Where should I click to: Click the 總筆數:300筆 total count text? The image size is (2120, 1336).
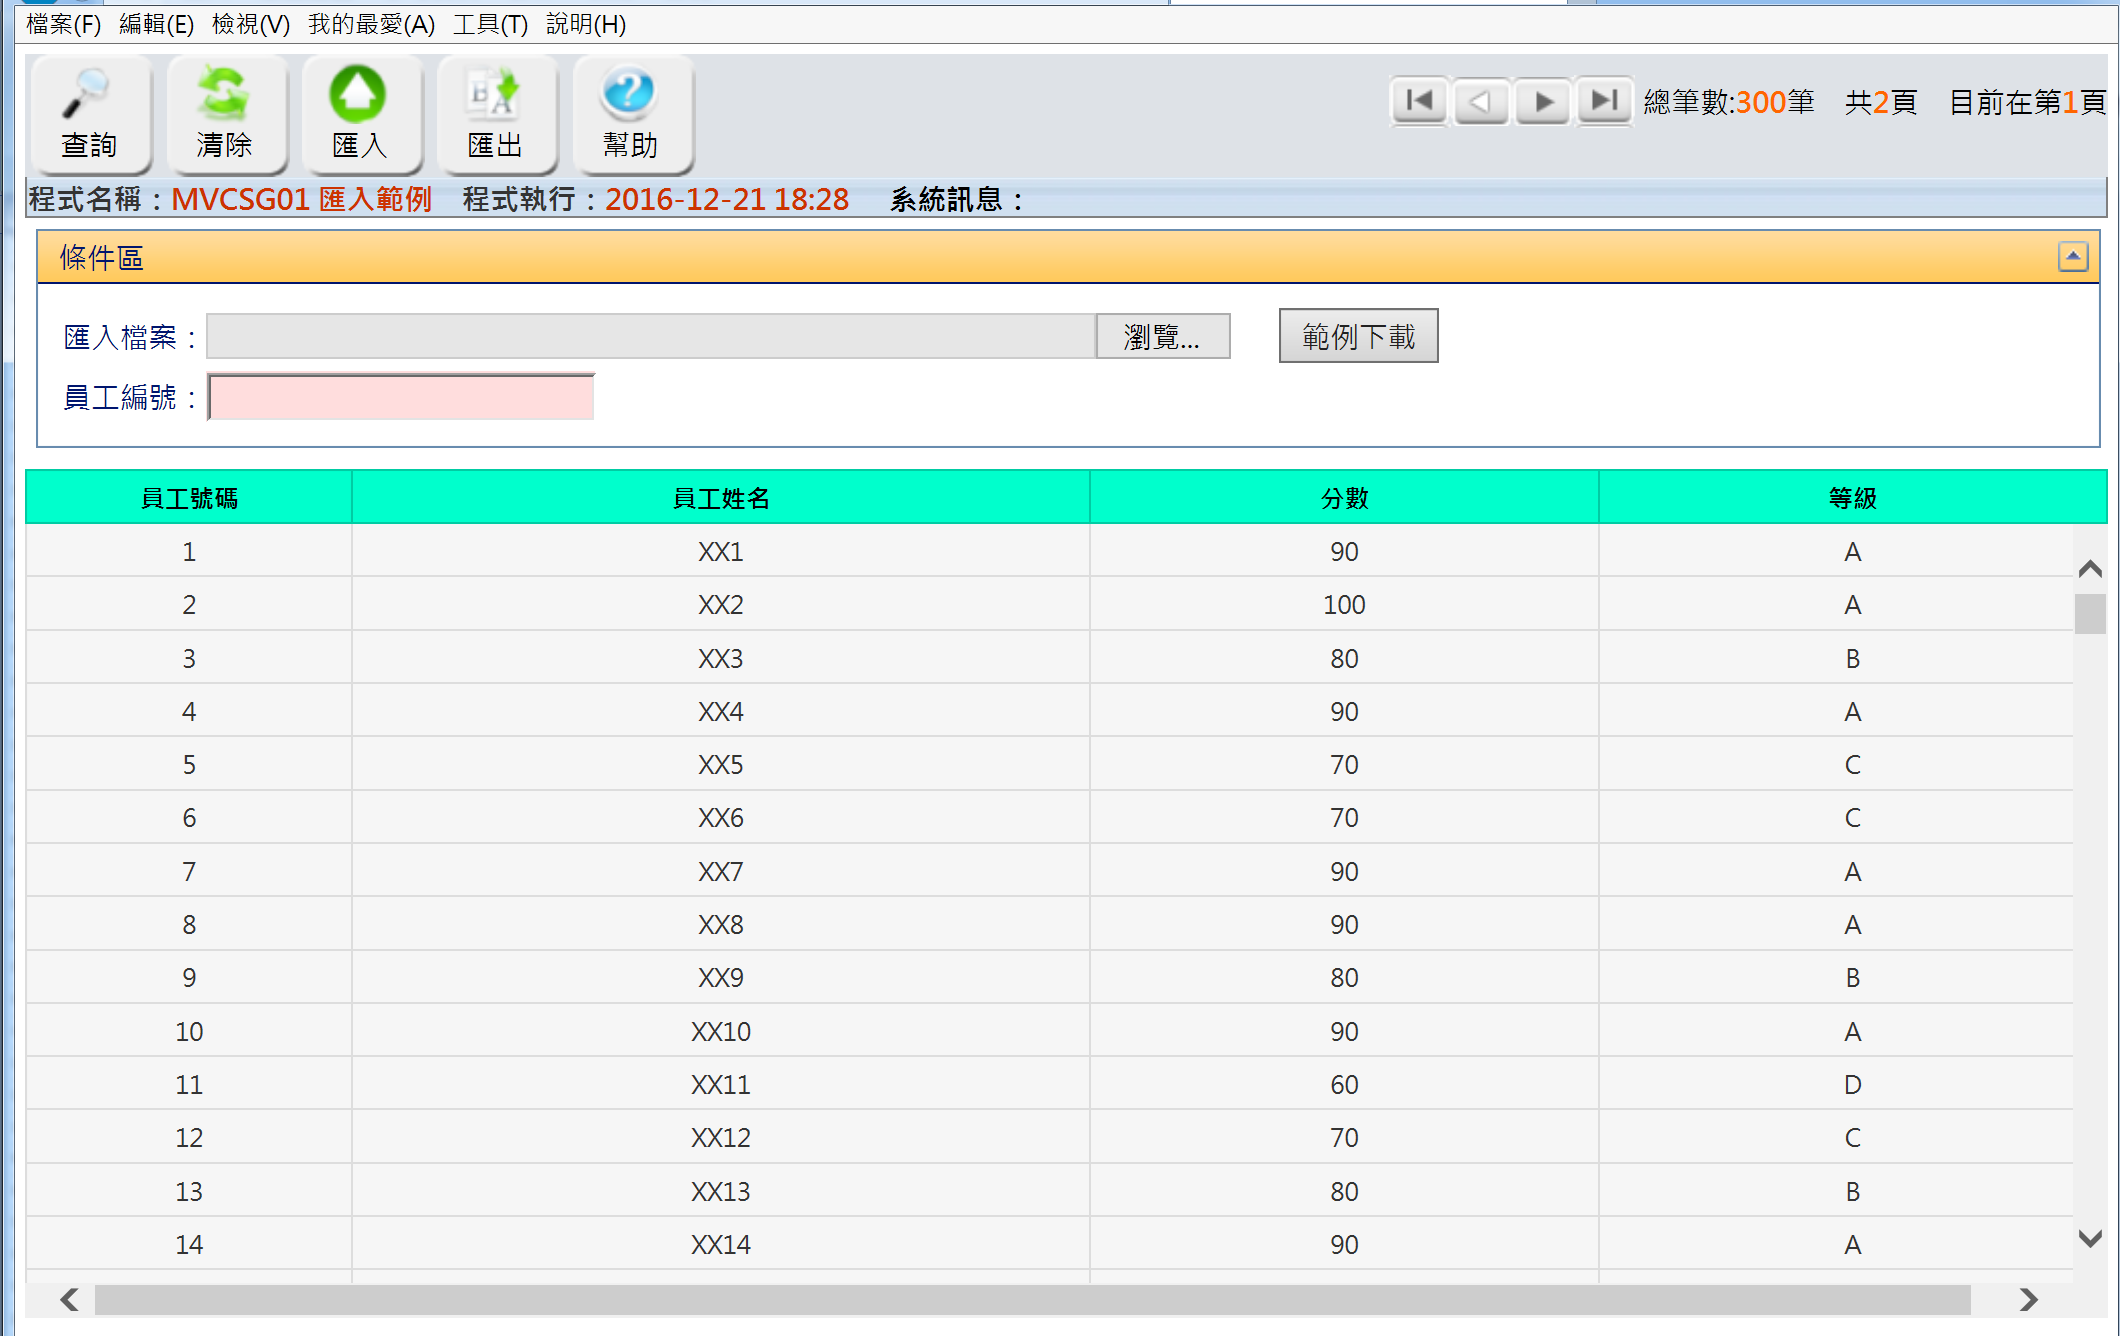(x=1729, y=102)
